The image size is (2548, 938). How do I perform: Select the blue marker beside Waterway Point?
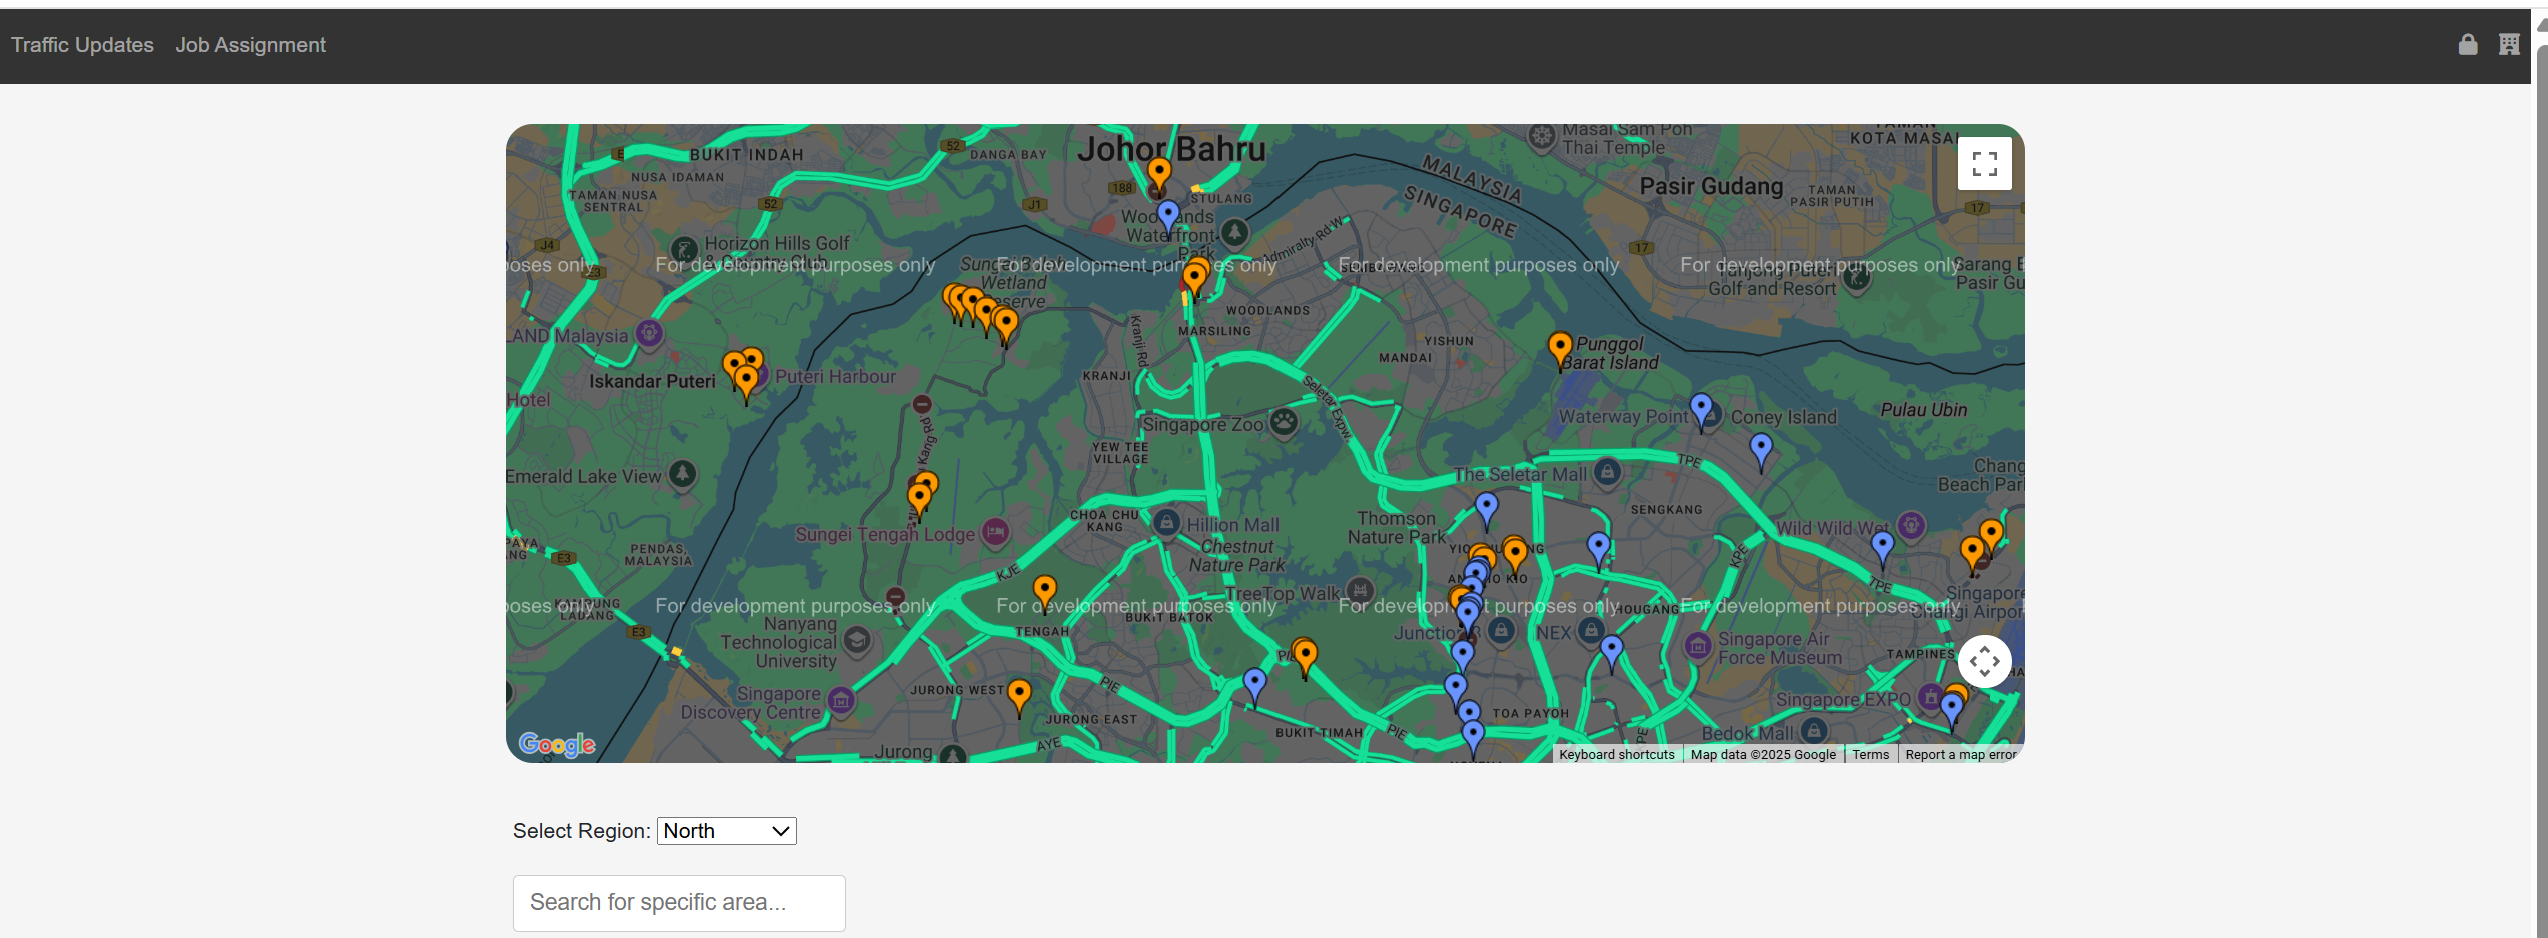[1701, 412]
